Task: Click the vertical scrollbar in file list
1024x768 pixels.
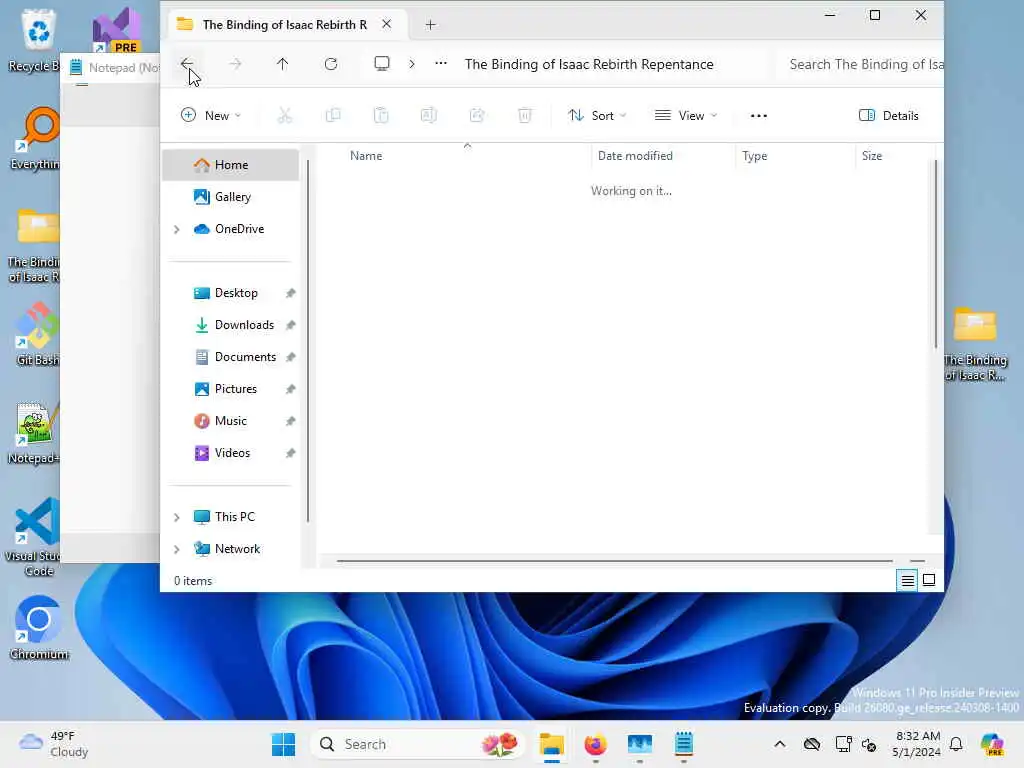Action: tap(935, 255)
